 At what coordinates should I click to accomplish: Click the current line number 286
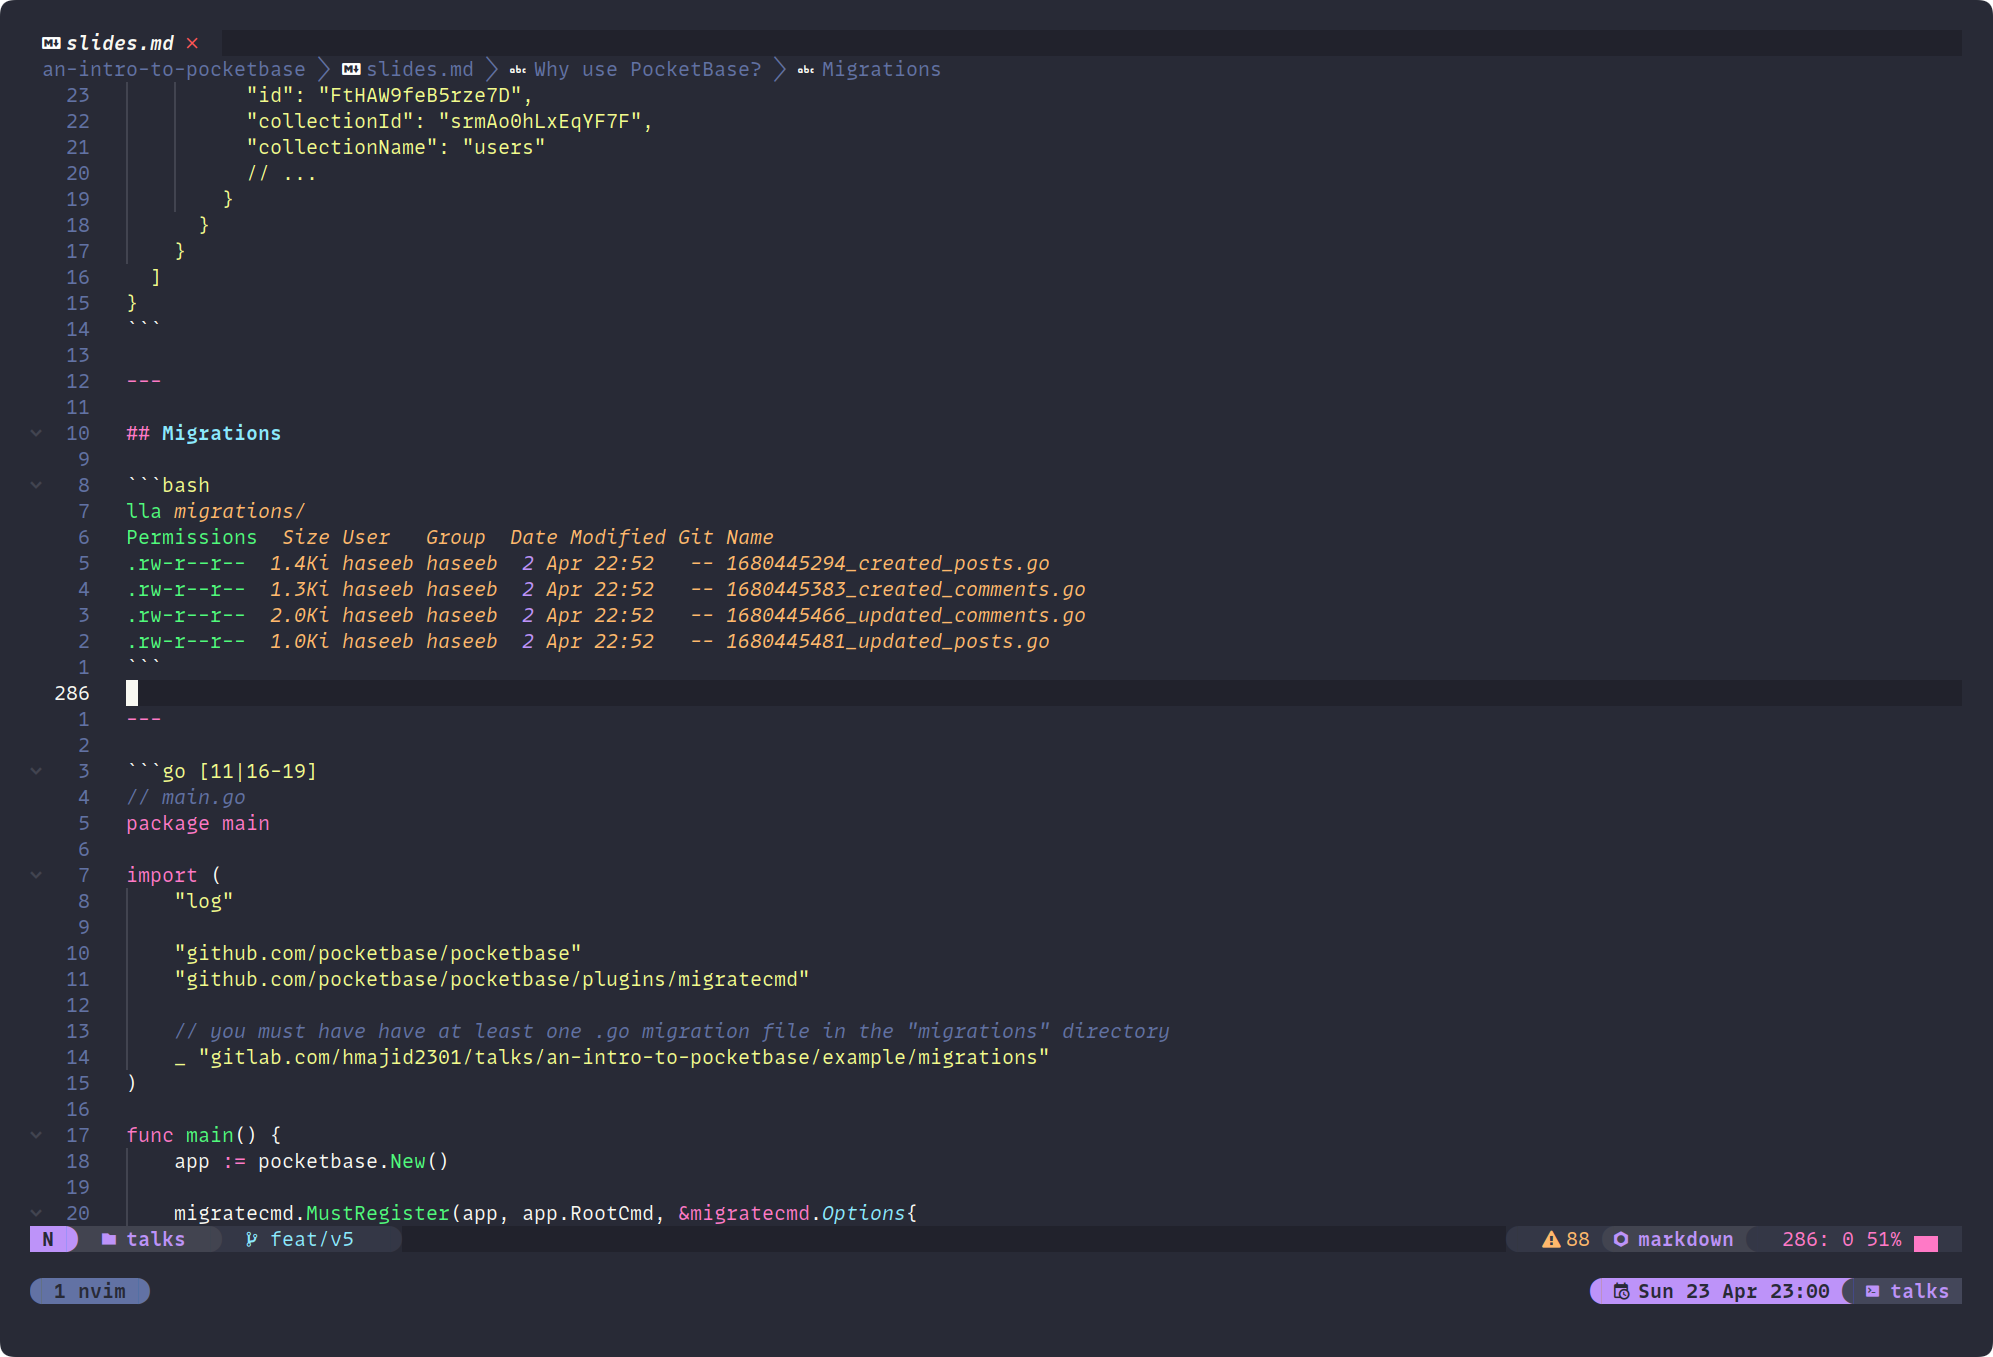click(x=72, y=693)
